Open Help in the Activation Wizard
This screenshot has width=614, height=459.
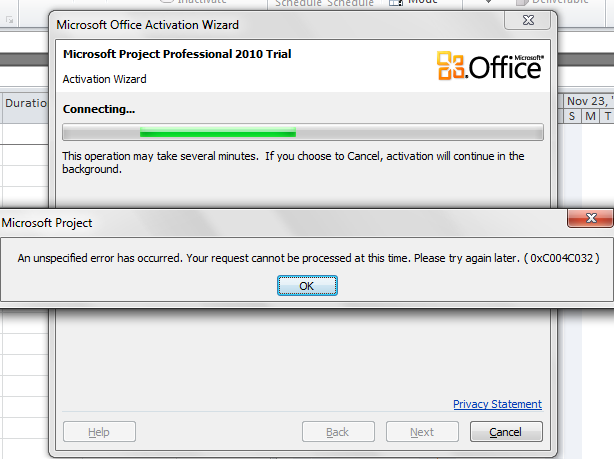click(x=99, y=432)
